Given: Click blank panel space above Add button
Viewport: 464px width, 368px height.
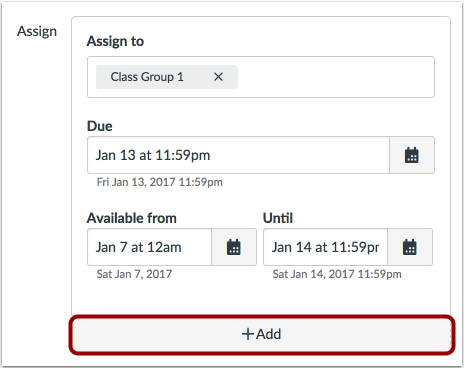Looking at the screenshot, I should tap(261, 298).
